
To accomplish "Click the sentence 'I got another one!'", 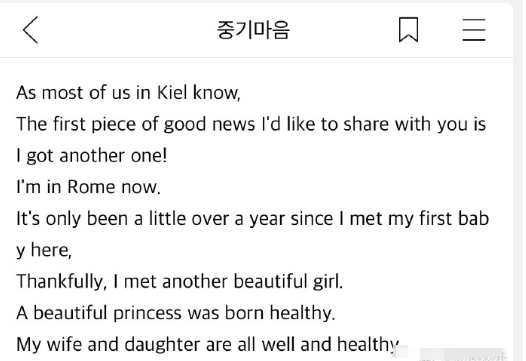I will coord(92,155).
